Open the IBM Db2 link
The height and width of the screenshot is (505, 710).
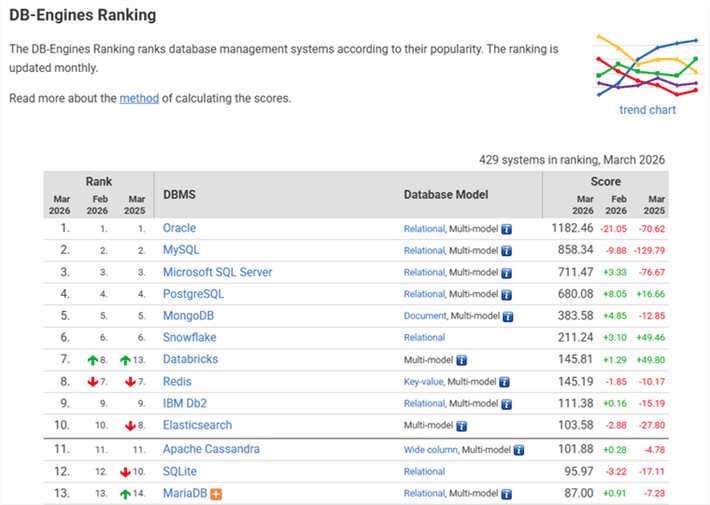click(x=185, y=403)
